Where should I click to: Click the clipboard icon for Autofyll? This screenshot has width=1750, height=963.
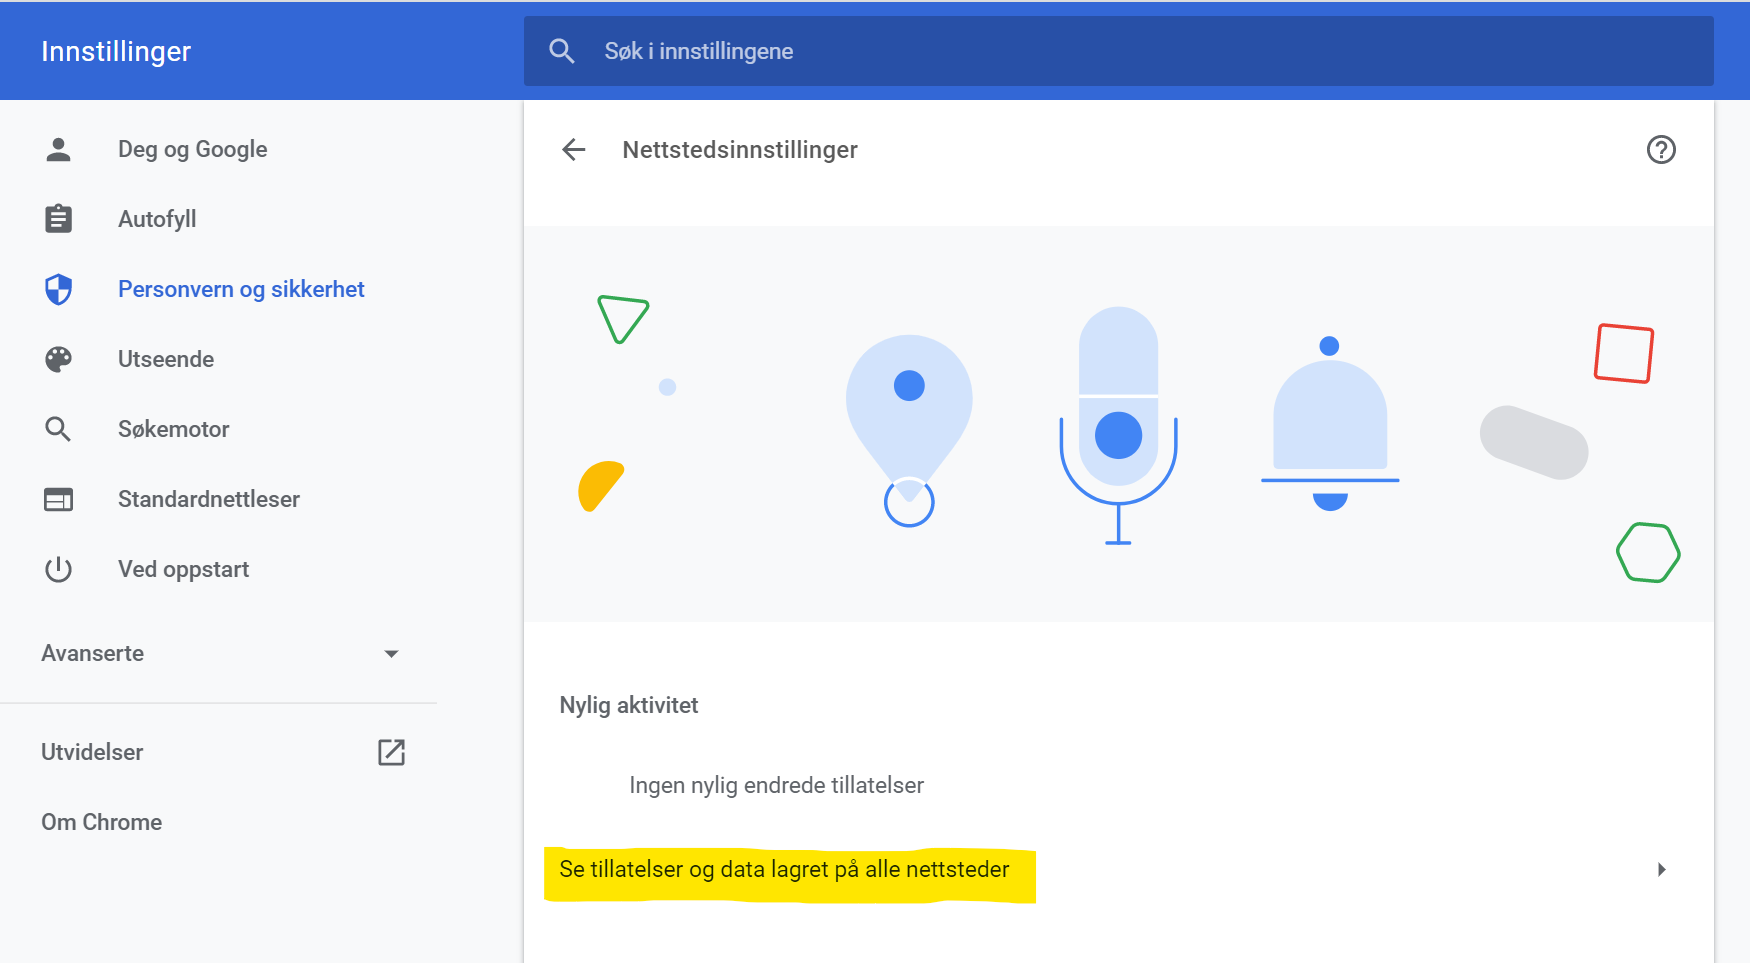[x=59, y=219]
